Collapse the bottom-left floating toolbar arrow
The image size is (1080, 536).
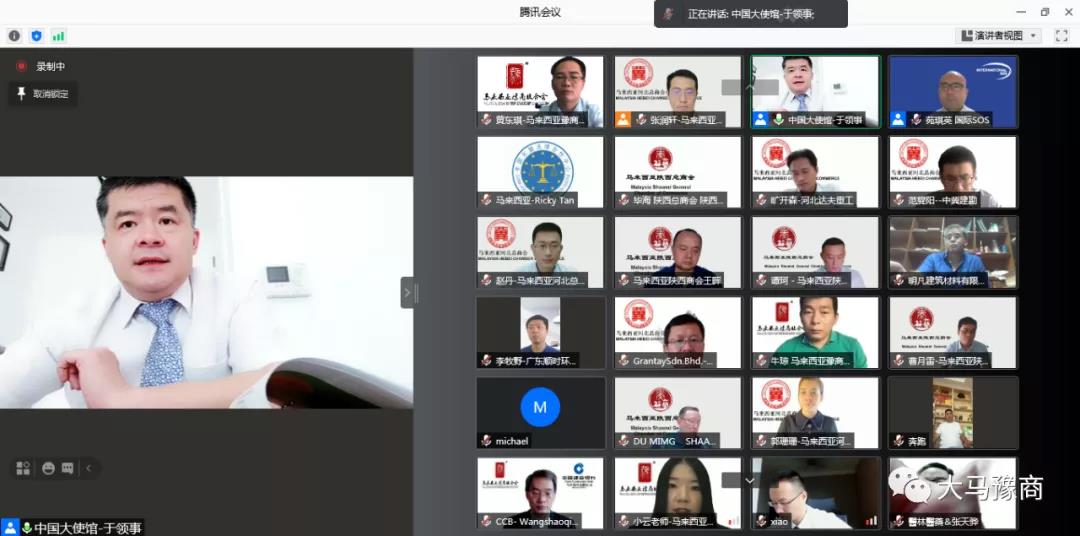click(x=88, y=468)
